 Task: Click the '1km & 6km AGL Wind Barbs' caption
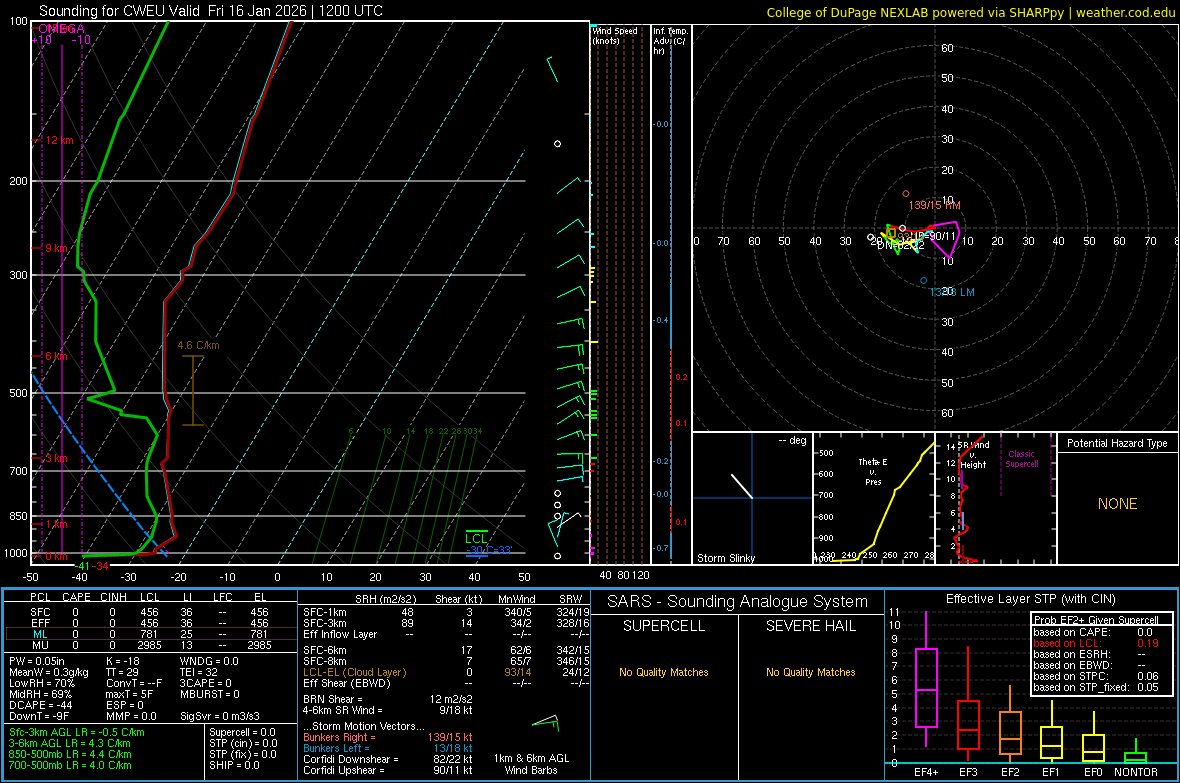531,764
